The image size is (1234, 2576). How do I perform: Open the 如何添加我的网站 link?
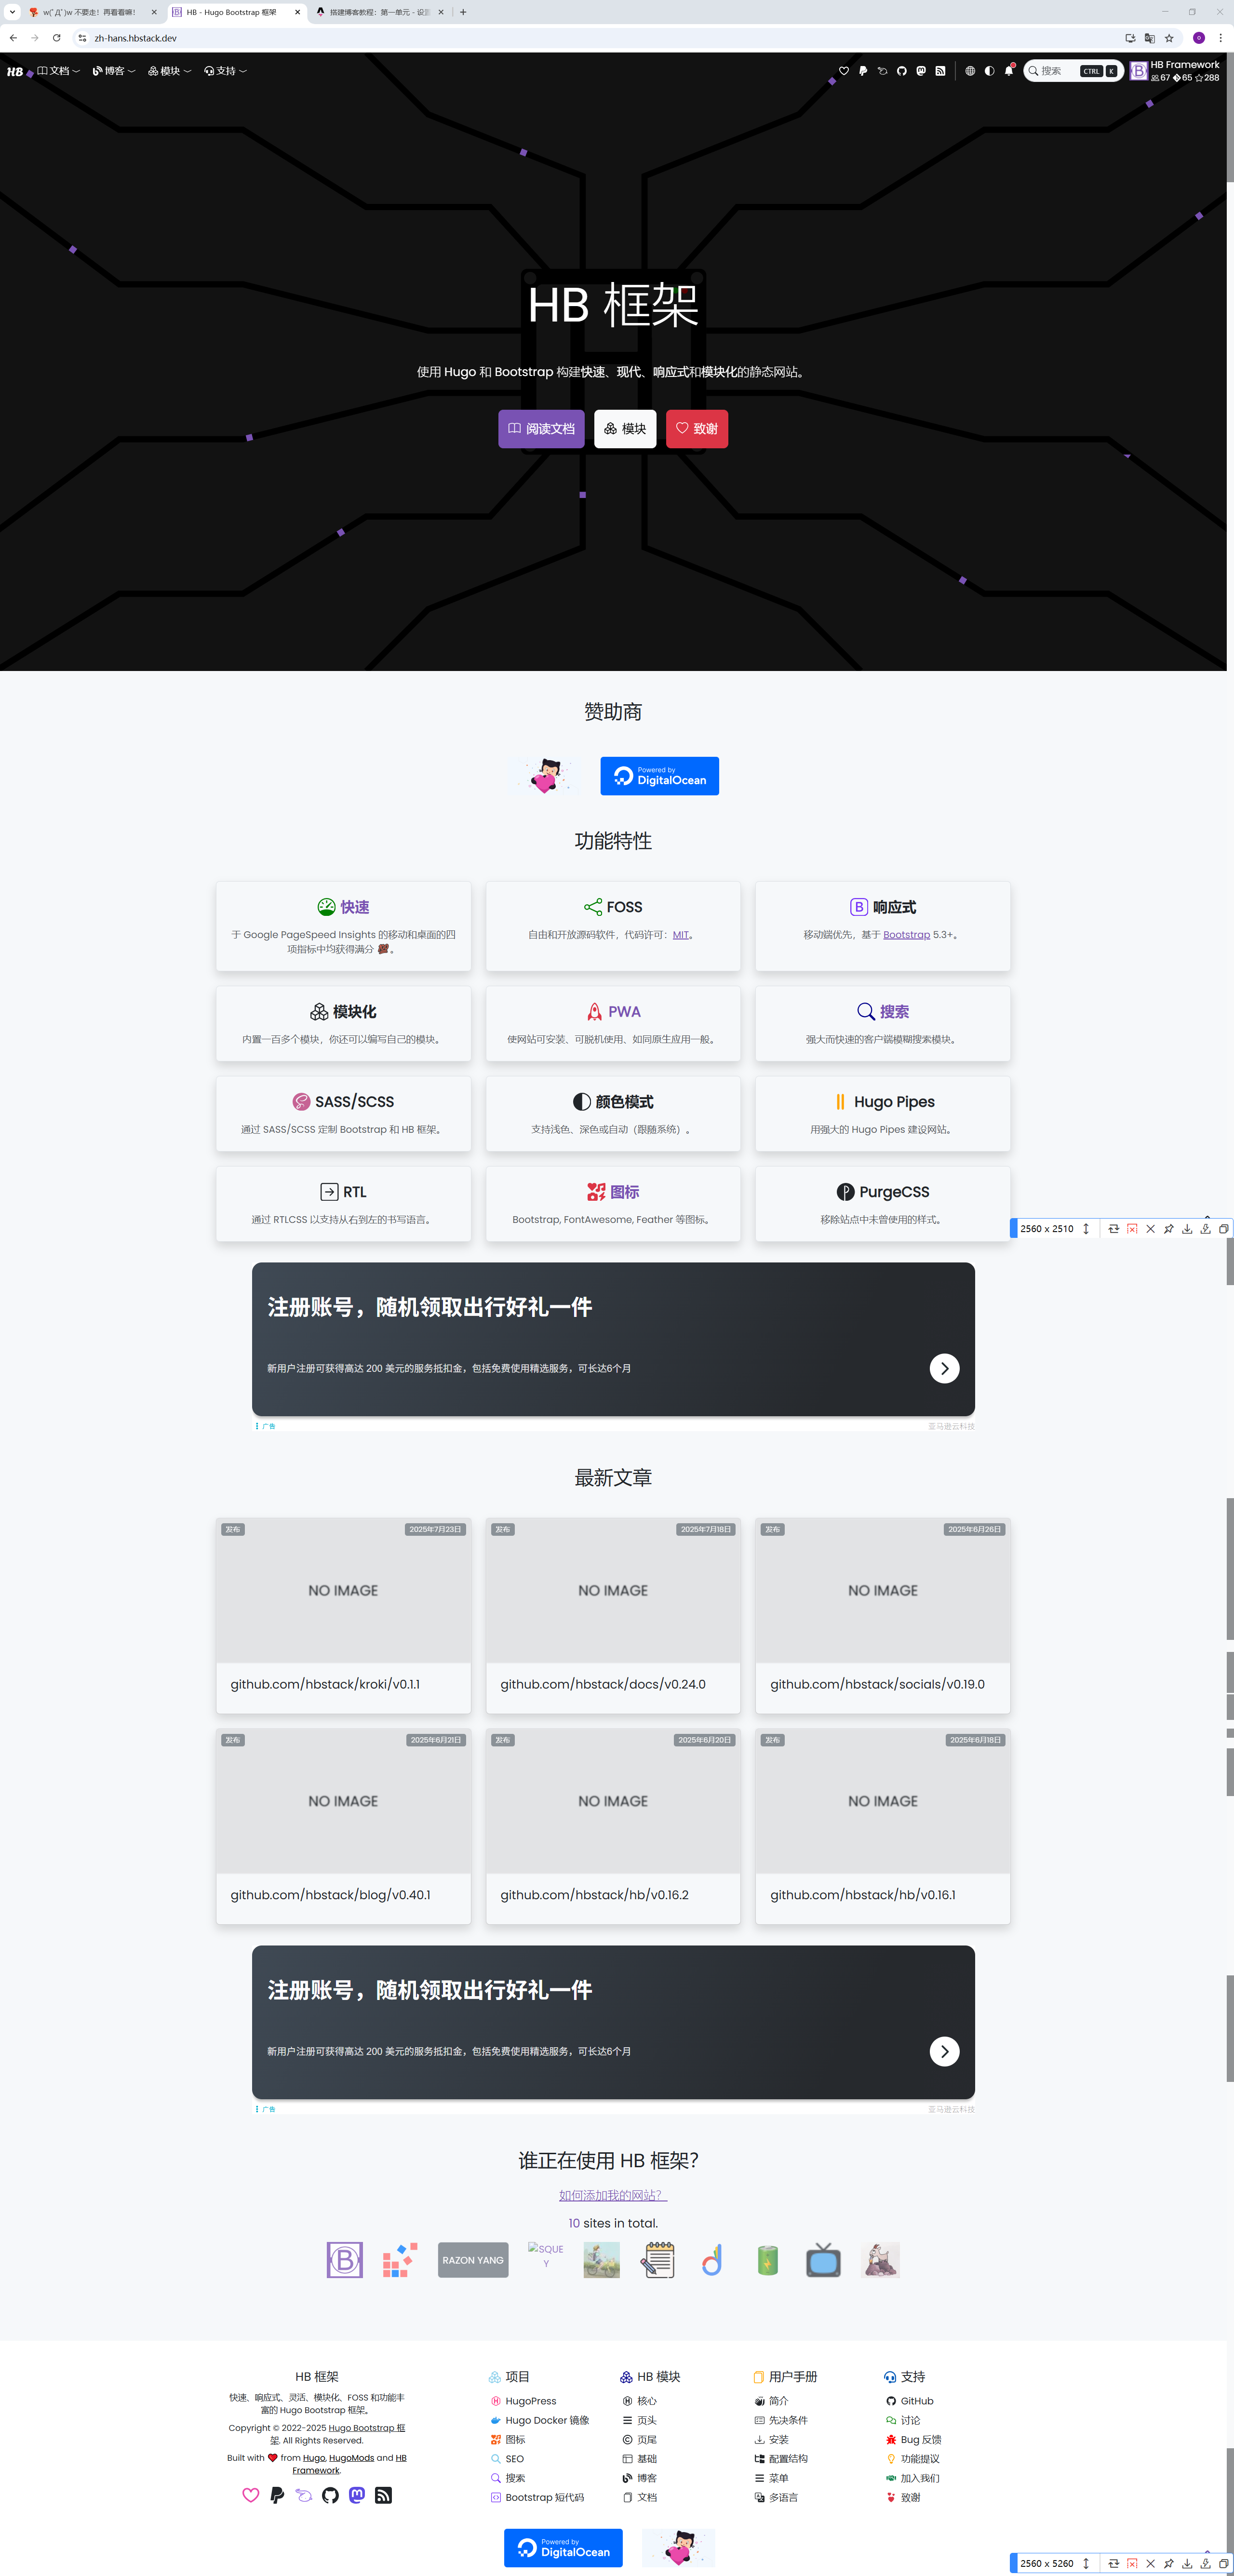[612, 2195]
